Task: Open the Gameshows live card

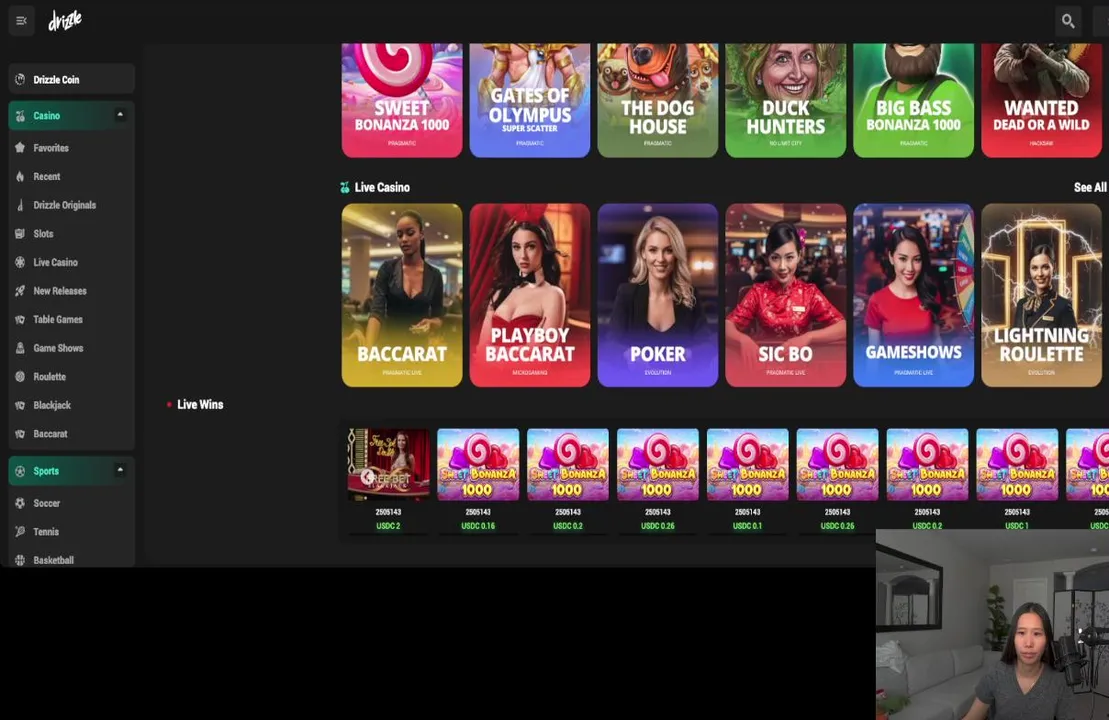Action: [914, 295]
